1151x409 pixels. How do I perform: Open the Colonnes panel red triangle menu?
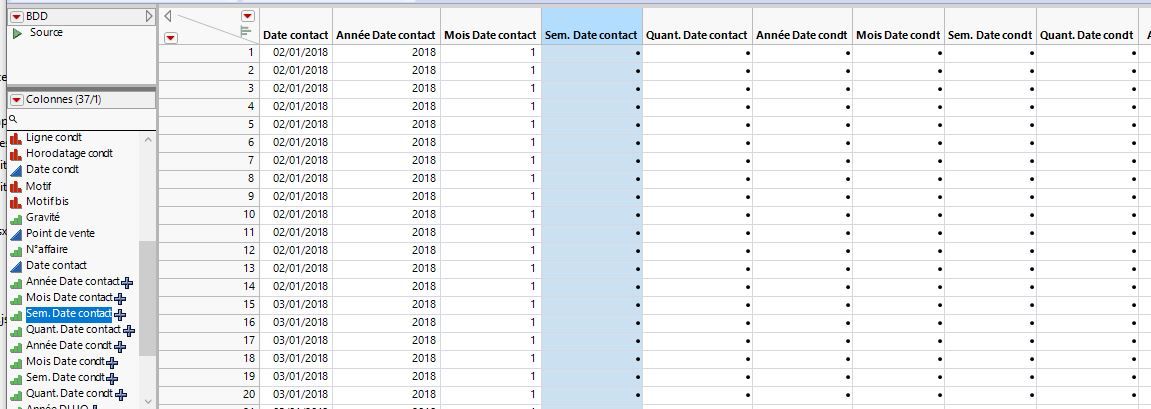coord(16,99)
